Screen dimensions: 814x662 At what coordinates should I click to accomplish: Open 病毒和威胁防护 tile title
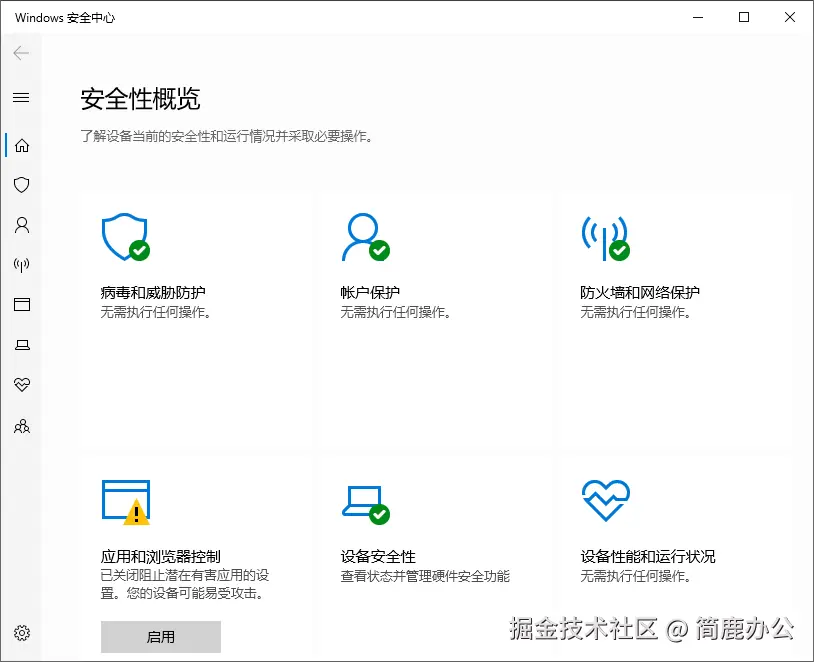click(x=153, y=293)
